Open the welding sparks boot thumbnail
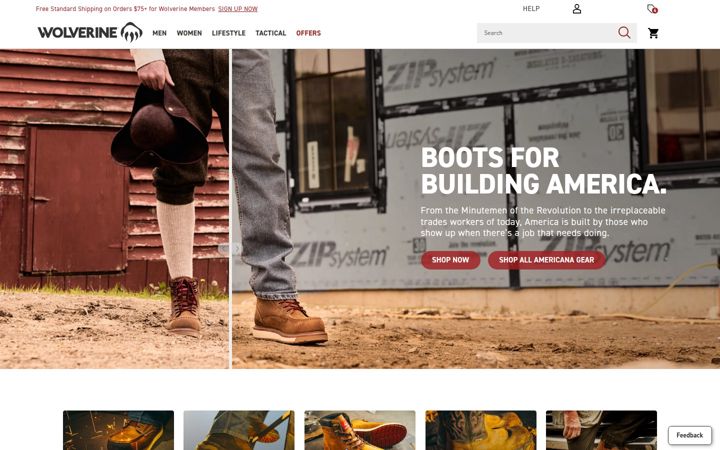The height and width of the screenshot is (450, 720). coord(118,430)
